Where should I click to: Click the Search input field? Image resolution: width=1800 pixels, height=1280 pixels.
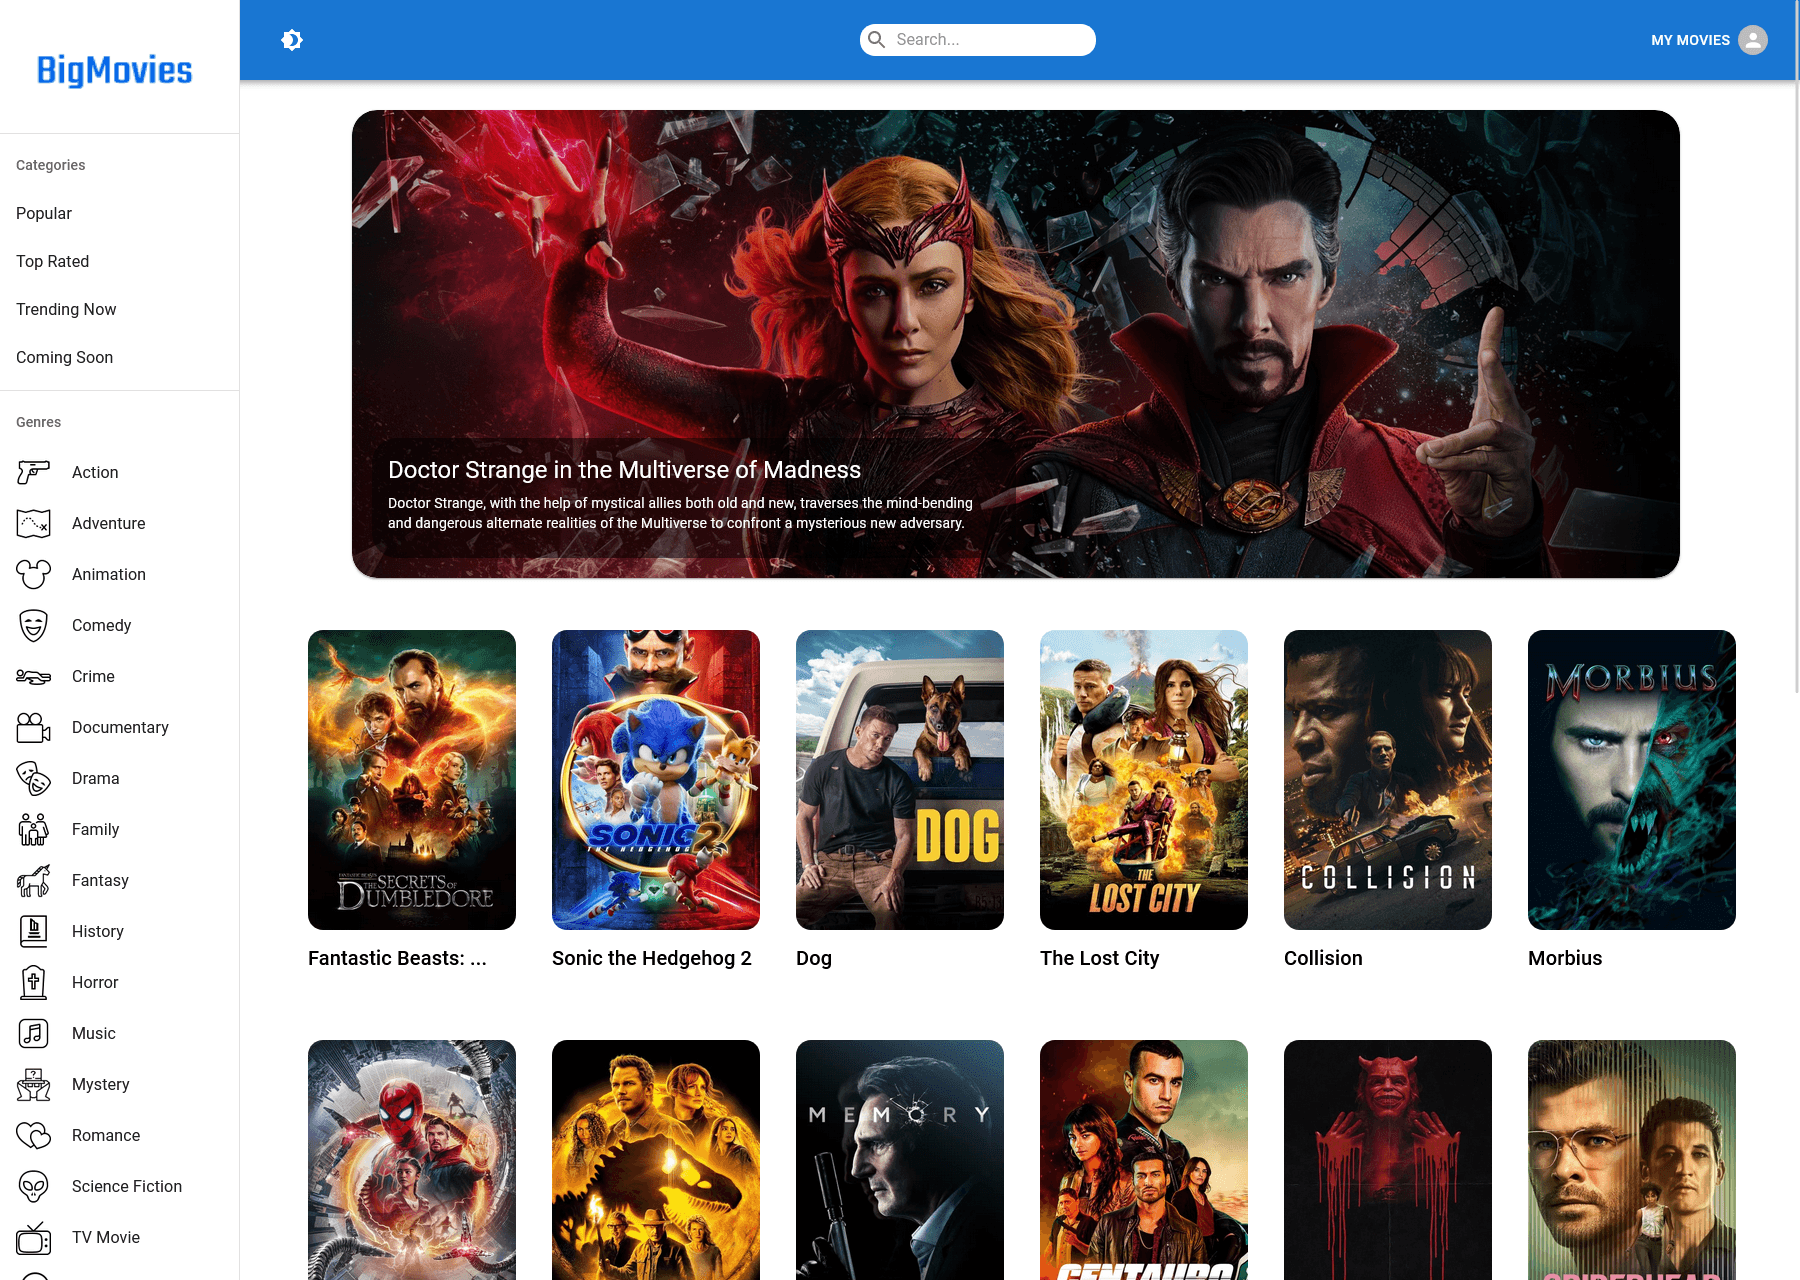tap(978, 40)
